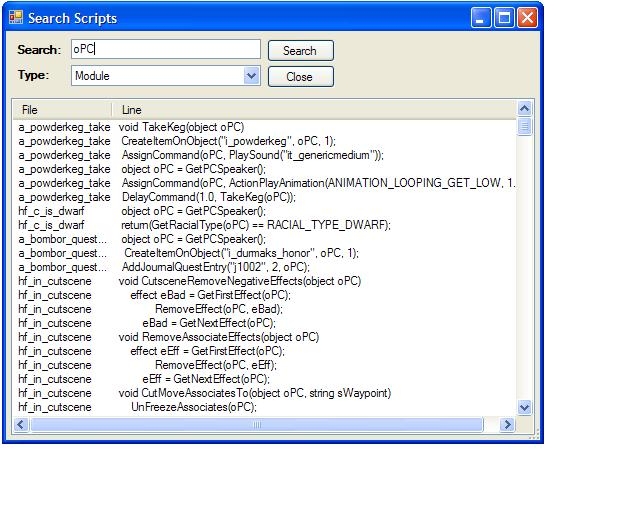Sort results by the File column header
Viewport: 640px width, 512px height.
62,109
